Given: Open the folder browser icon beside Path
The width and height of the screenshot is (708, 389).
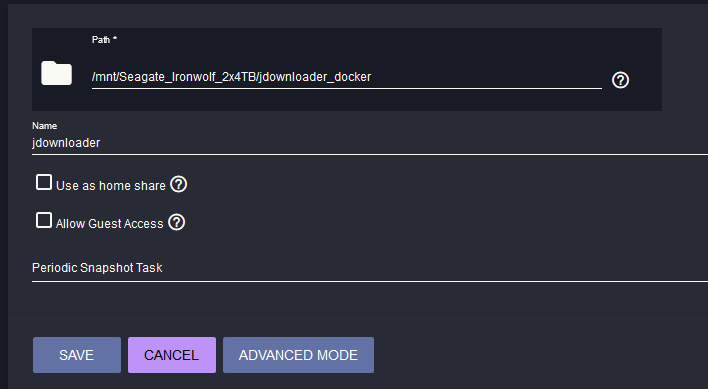Looking at the screenshot, I should pos(56,73).
